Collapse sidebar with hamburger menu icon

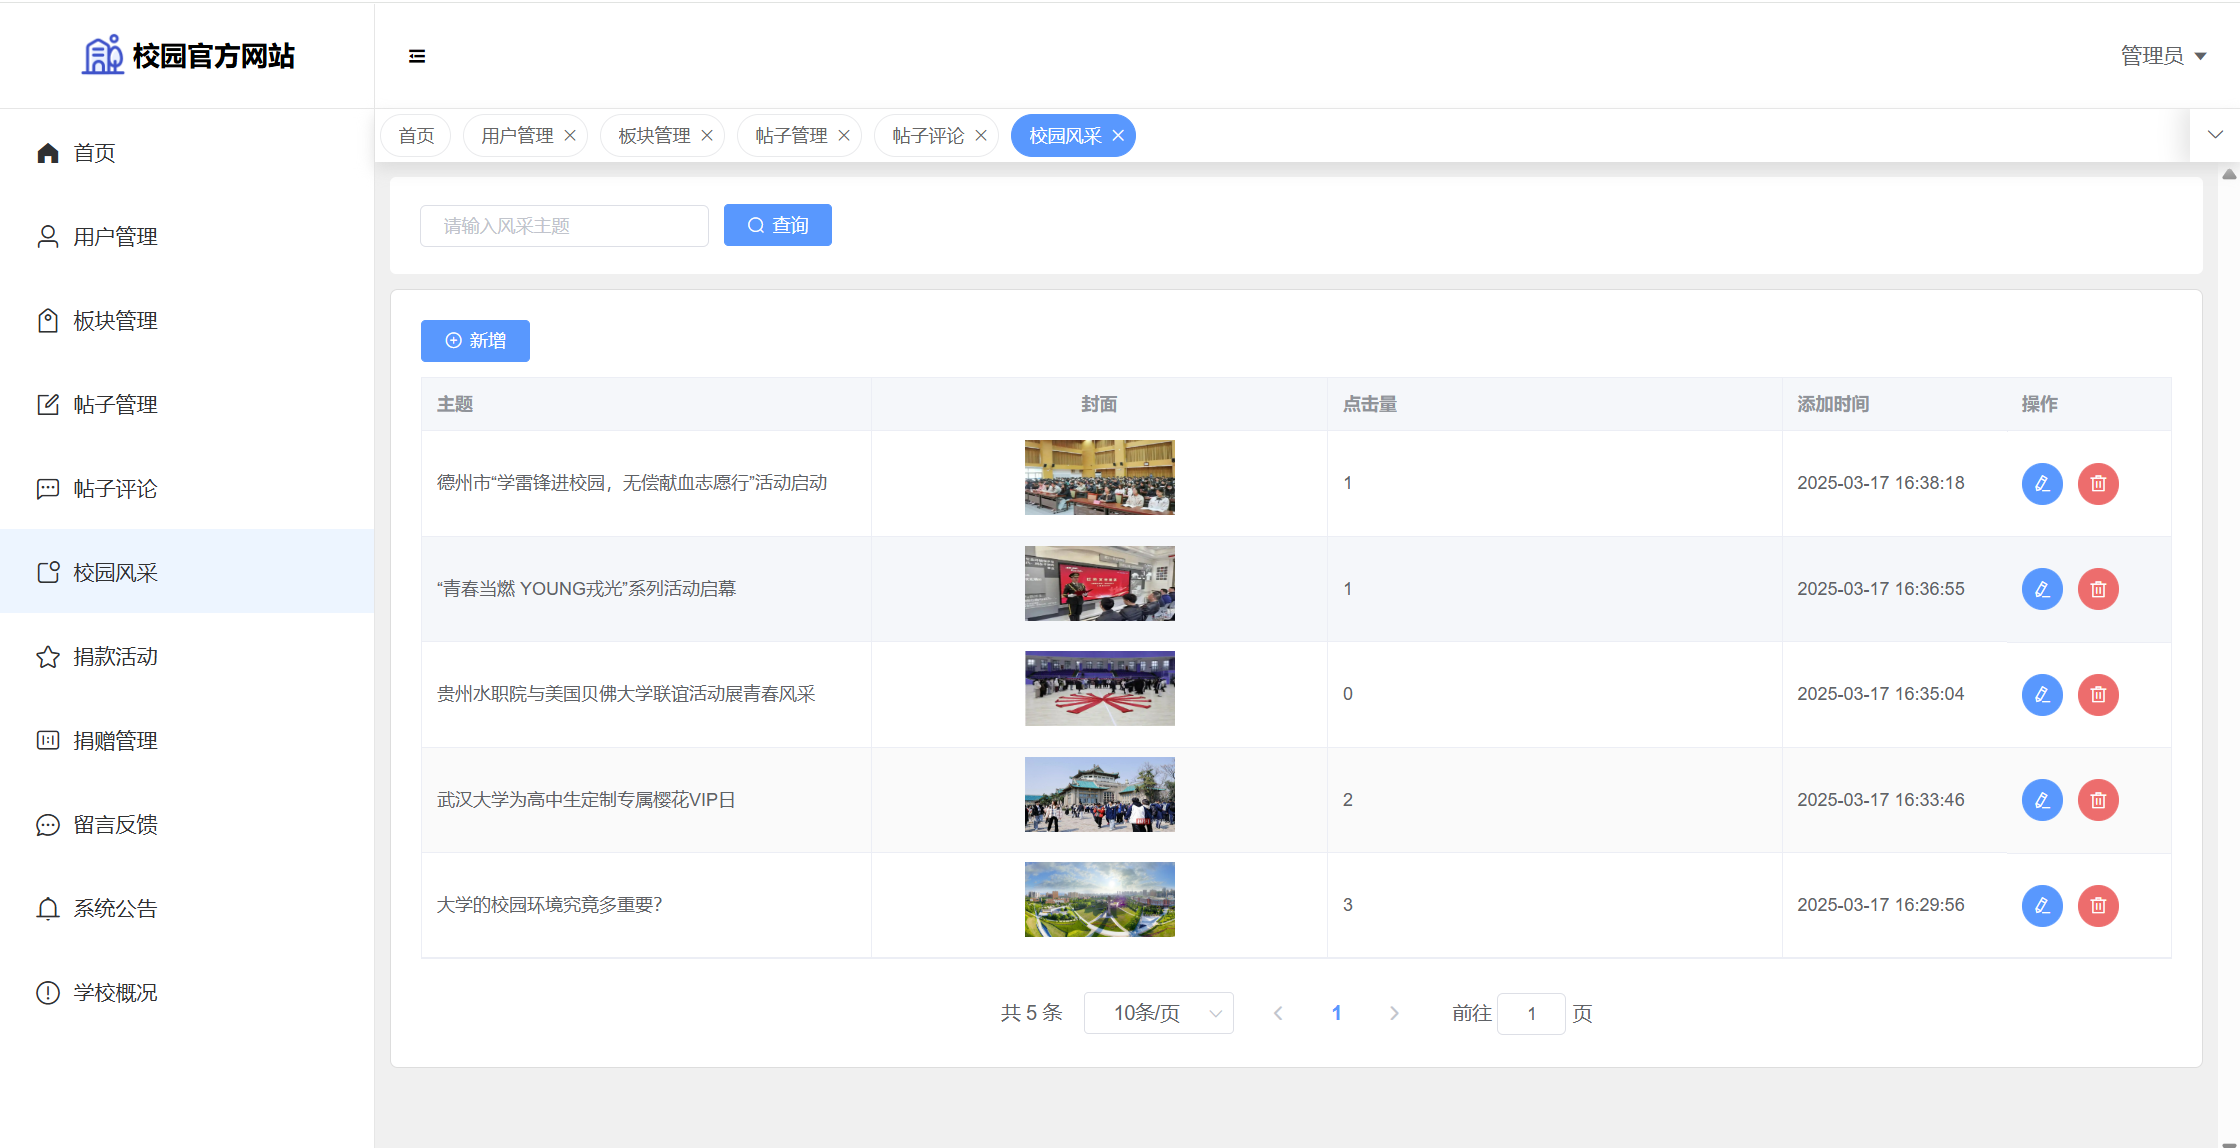417,56
